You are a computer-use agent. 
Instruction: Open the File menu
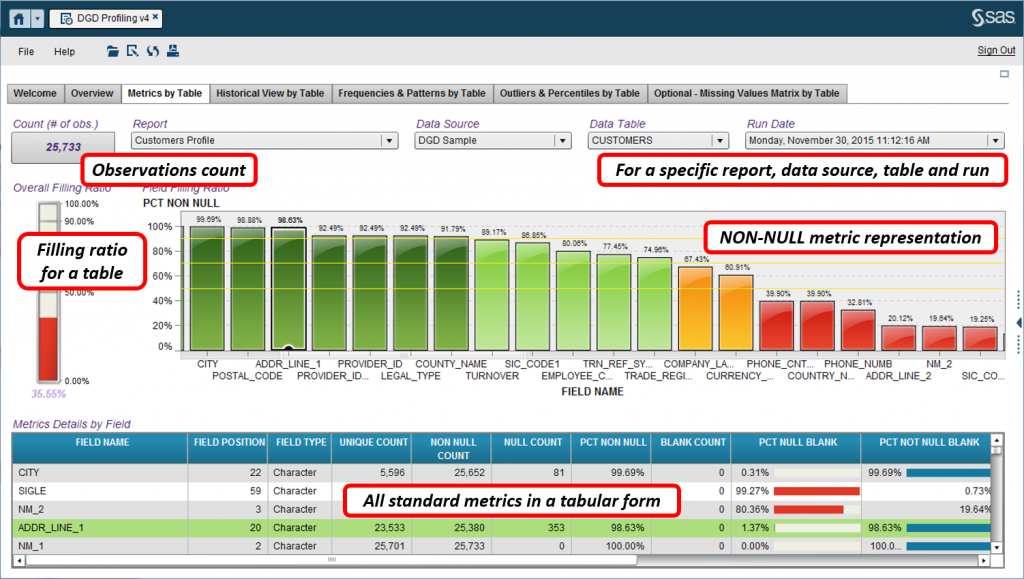(25, 51)
